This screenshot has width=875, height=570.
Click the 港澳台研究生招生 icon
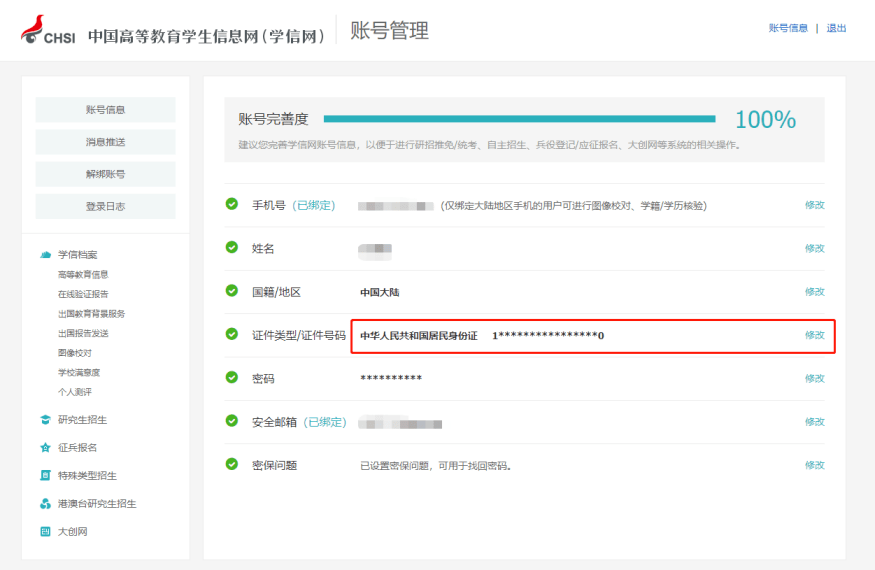pos(45,504)
